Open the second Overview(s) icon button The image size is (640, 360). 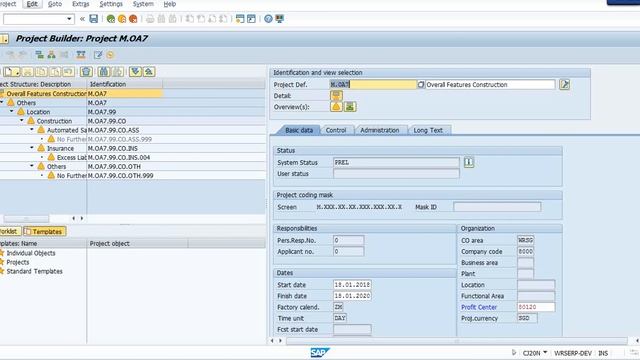(350, 107)
